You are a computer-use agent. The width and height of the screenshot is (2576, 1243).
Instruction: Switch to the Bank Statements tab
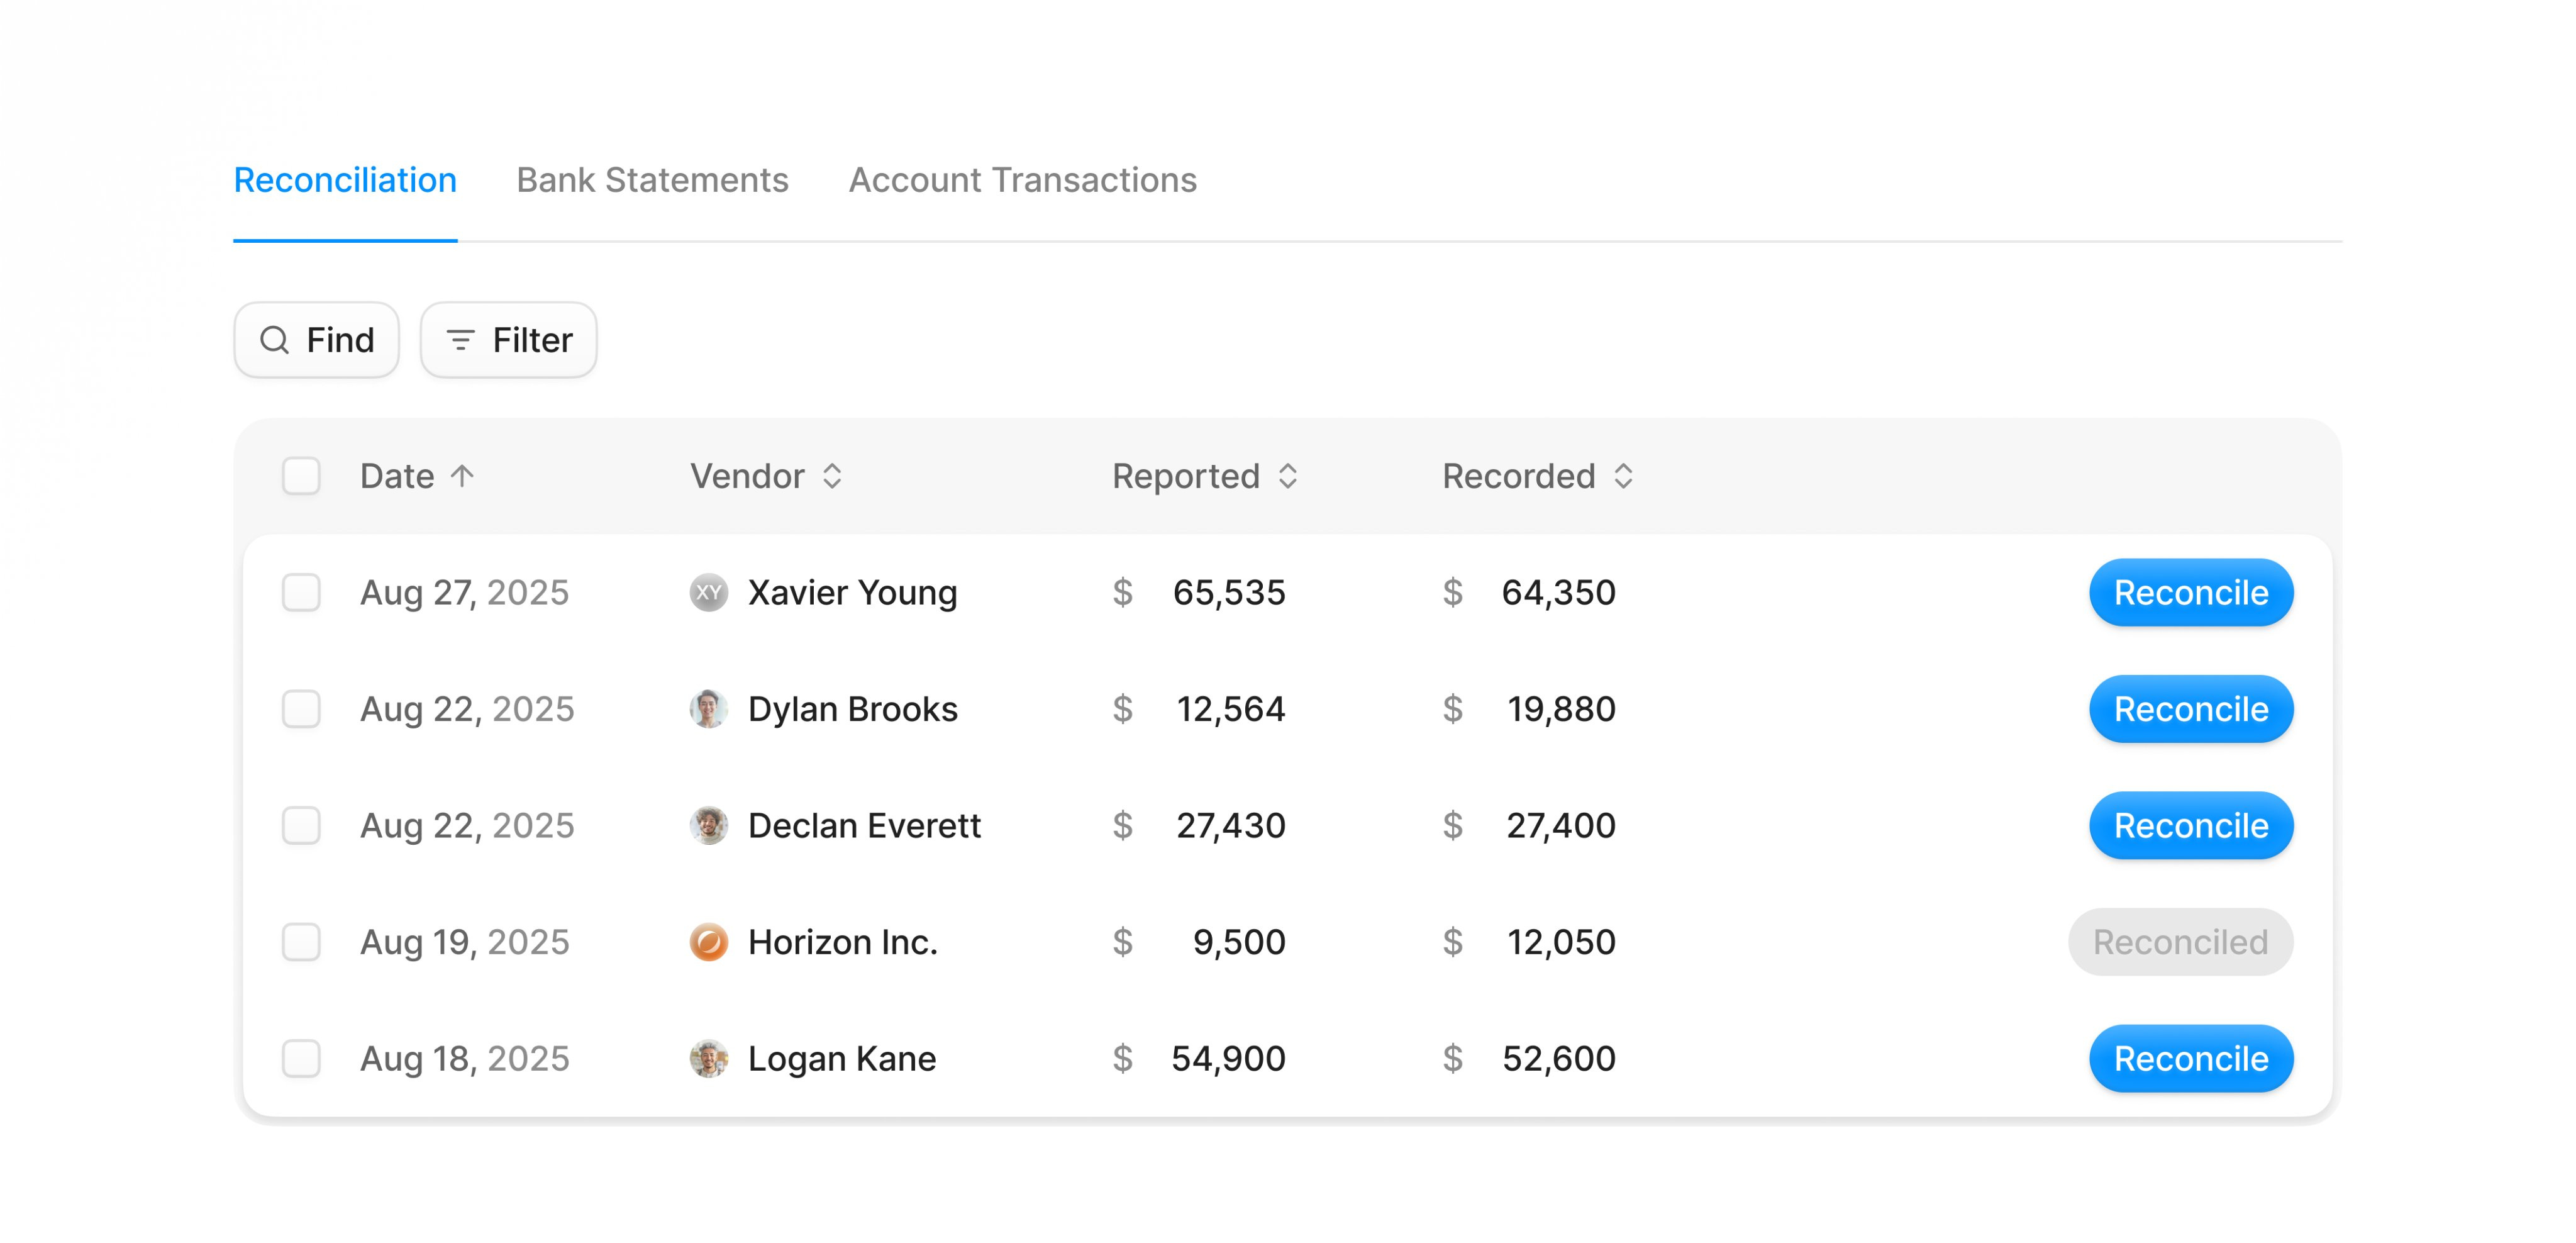652,180
